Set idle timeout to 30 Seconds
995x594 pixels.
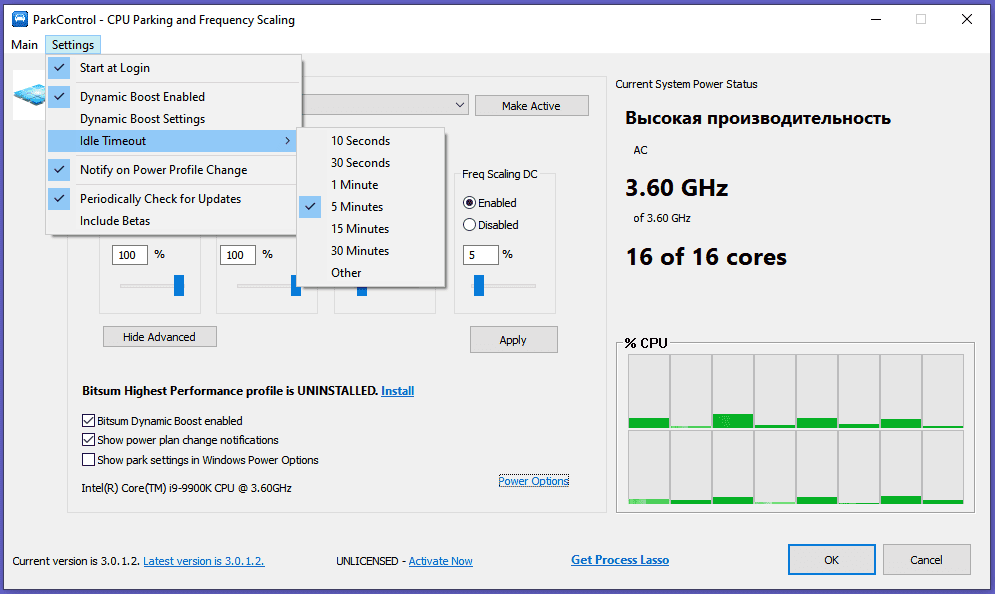371,162
